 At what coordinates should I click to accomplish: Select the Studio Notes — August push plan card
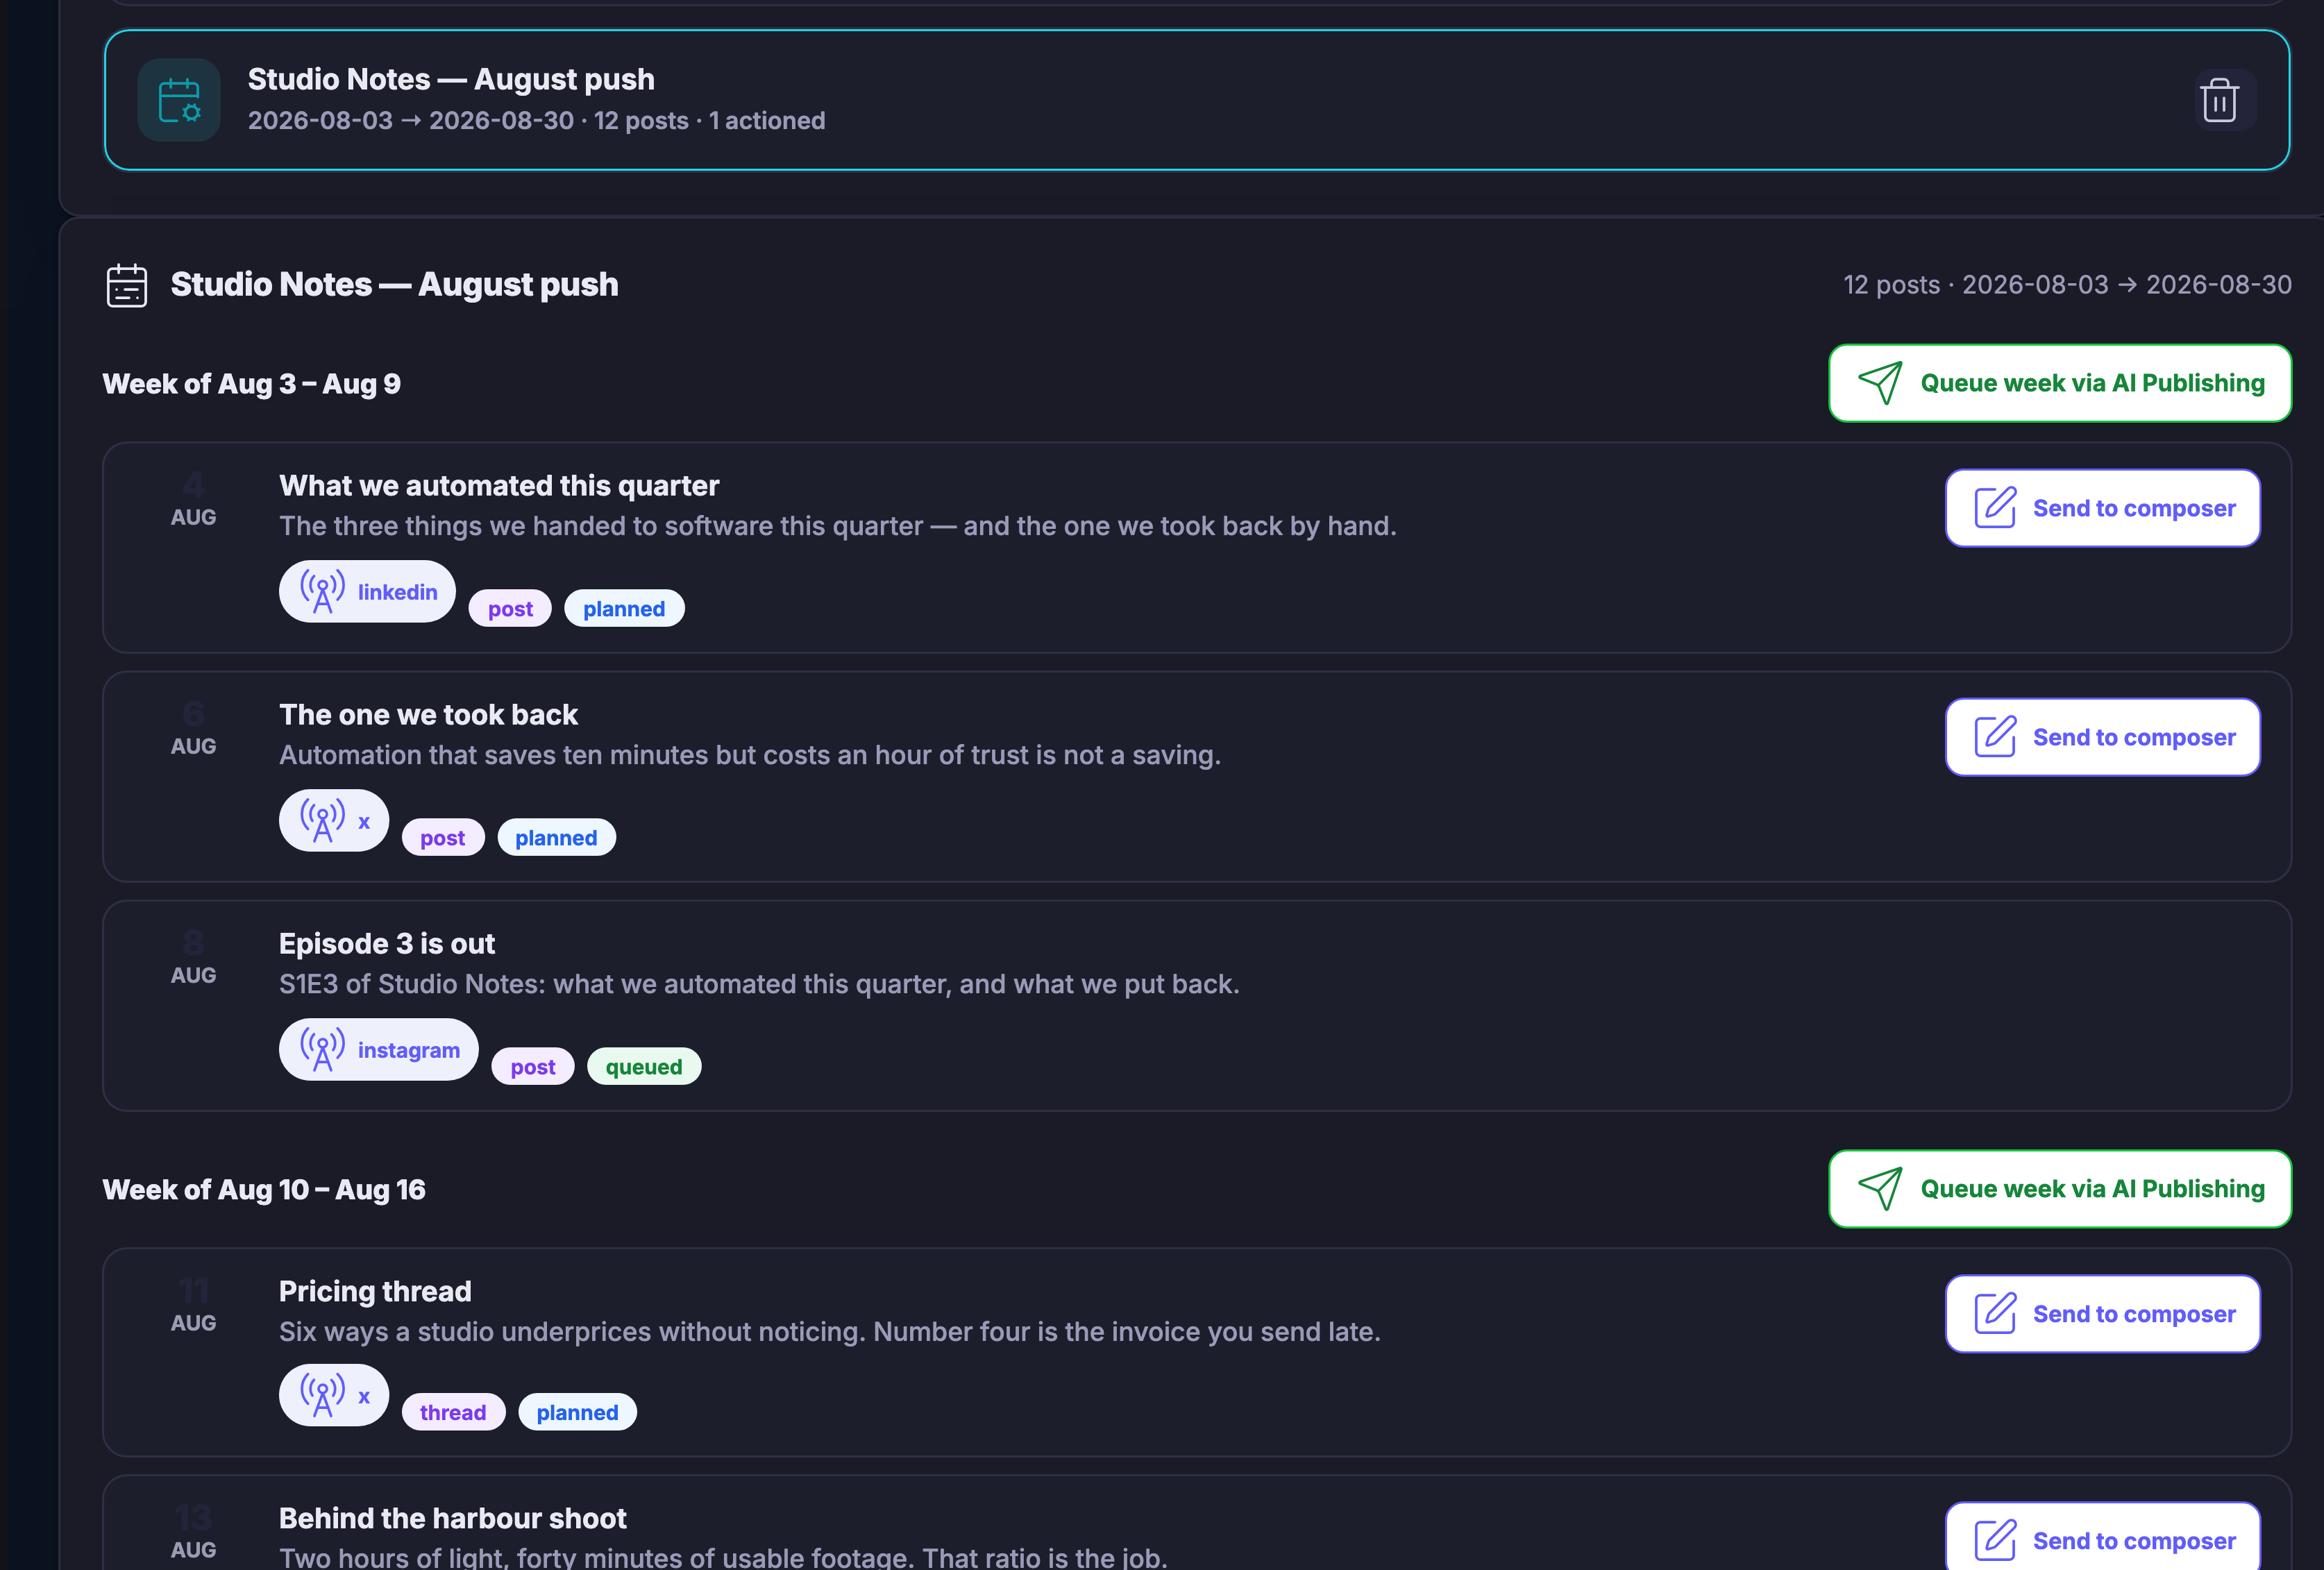tap(1197, 100)
